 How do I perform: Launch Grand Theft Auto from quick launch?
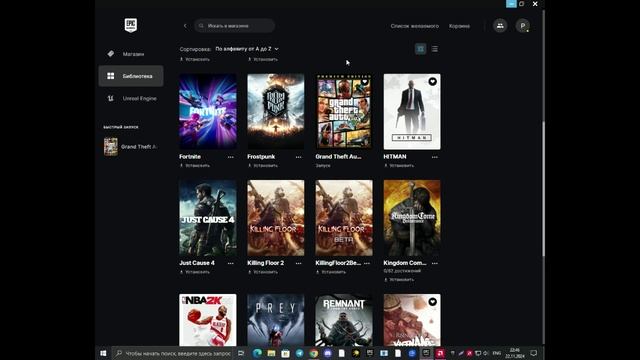pyautogui.click(x=131, y=147)
